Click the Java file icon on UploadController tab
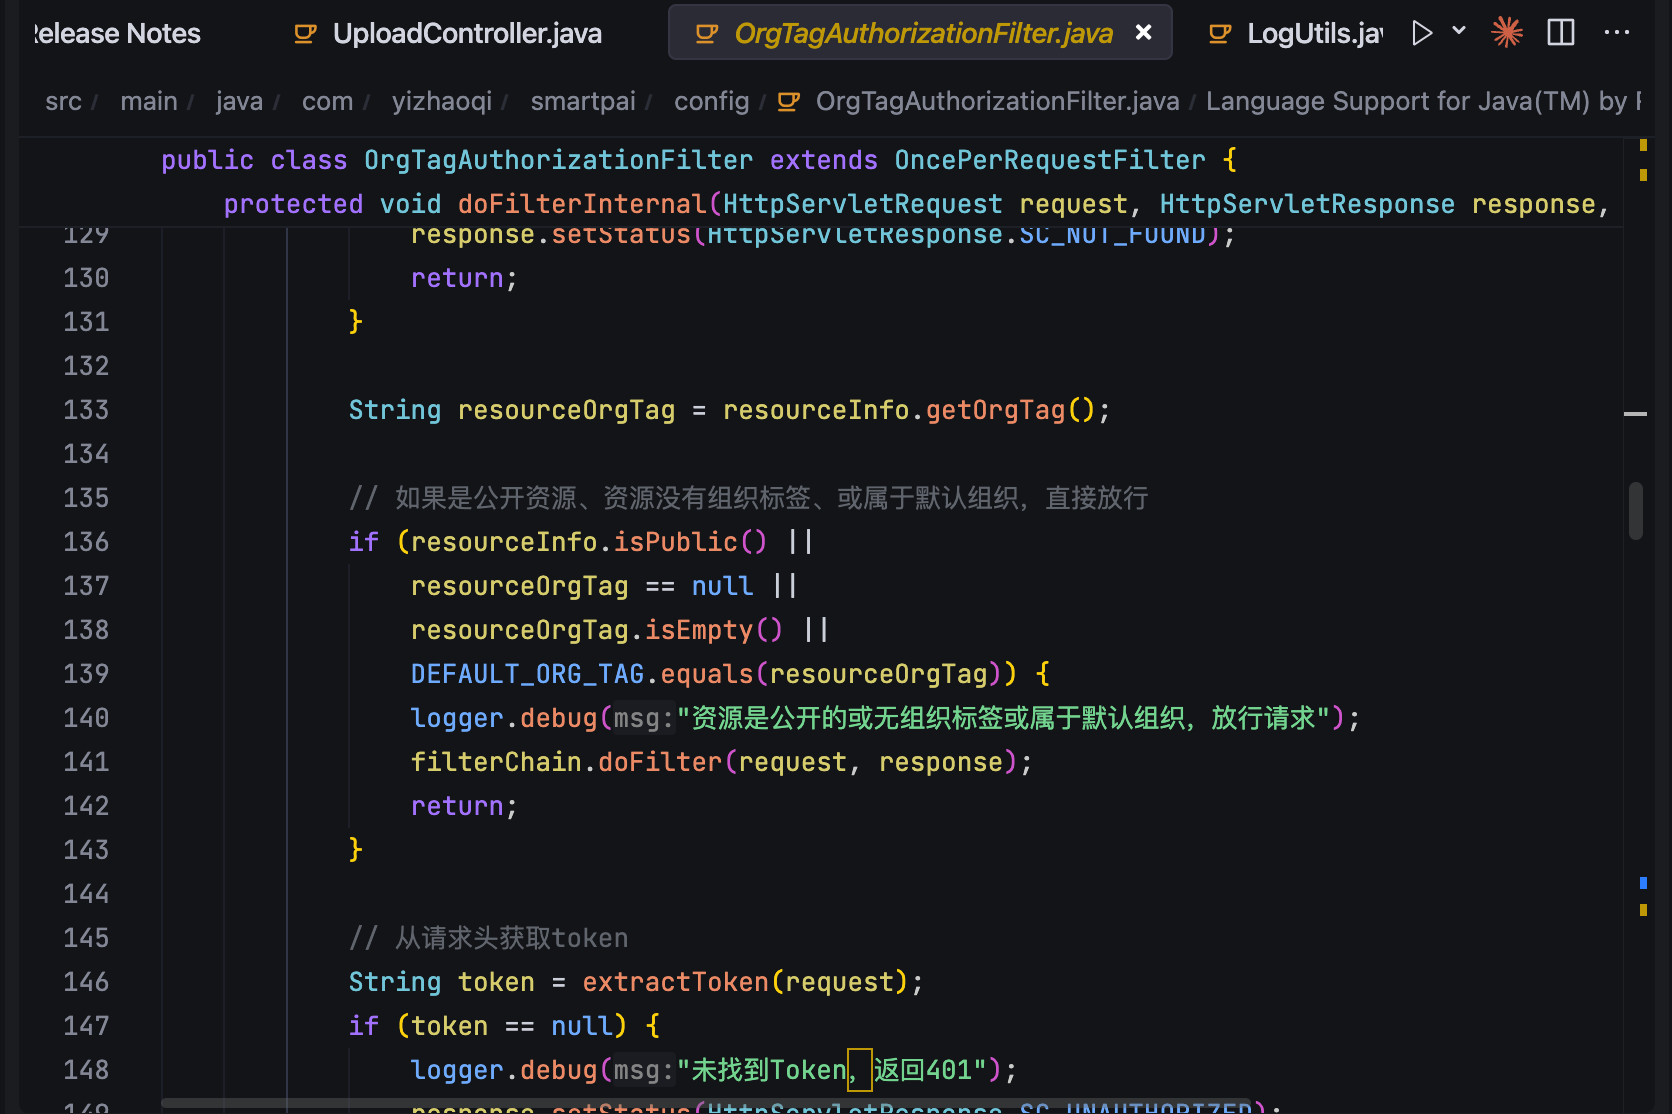The image size is (1672, 1114). pos(305,34)
